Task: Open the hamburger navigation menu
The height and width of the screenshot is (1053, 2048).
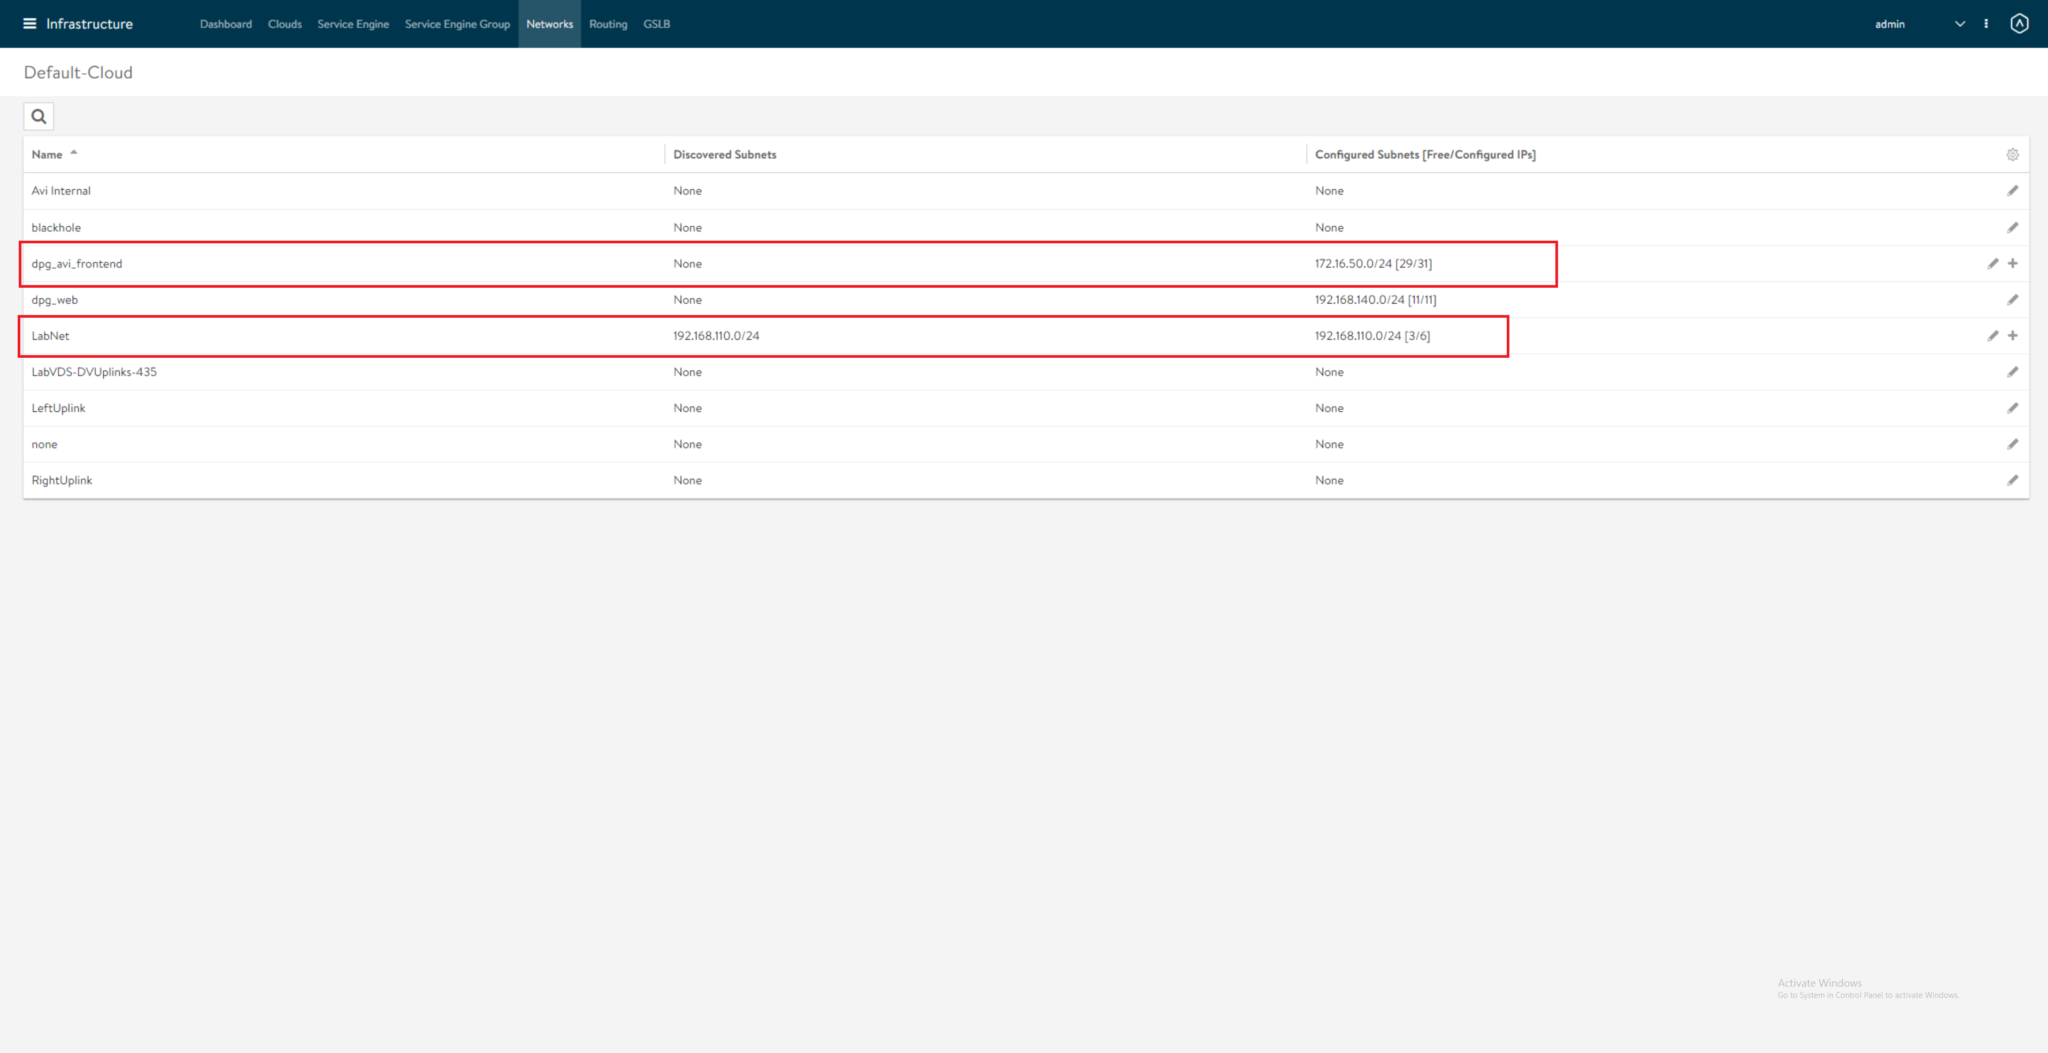Action: pos(30,23)
